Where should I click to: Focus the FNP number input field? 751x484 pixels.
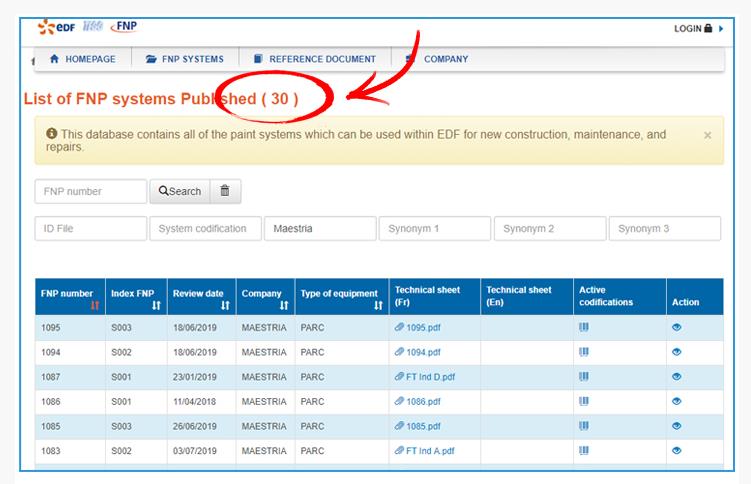(91, 191)
